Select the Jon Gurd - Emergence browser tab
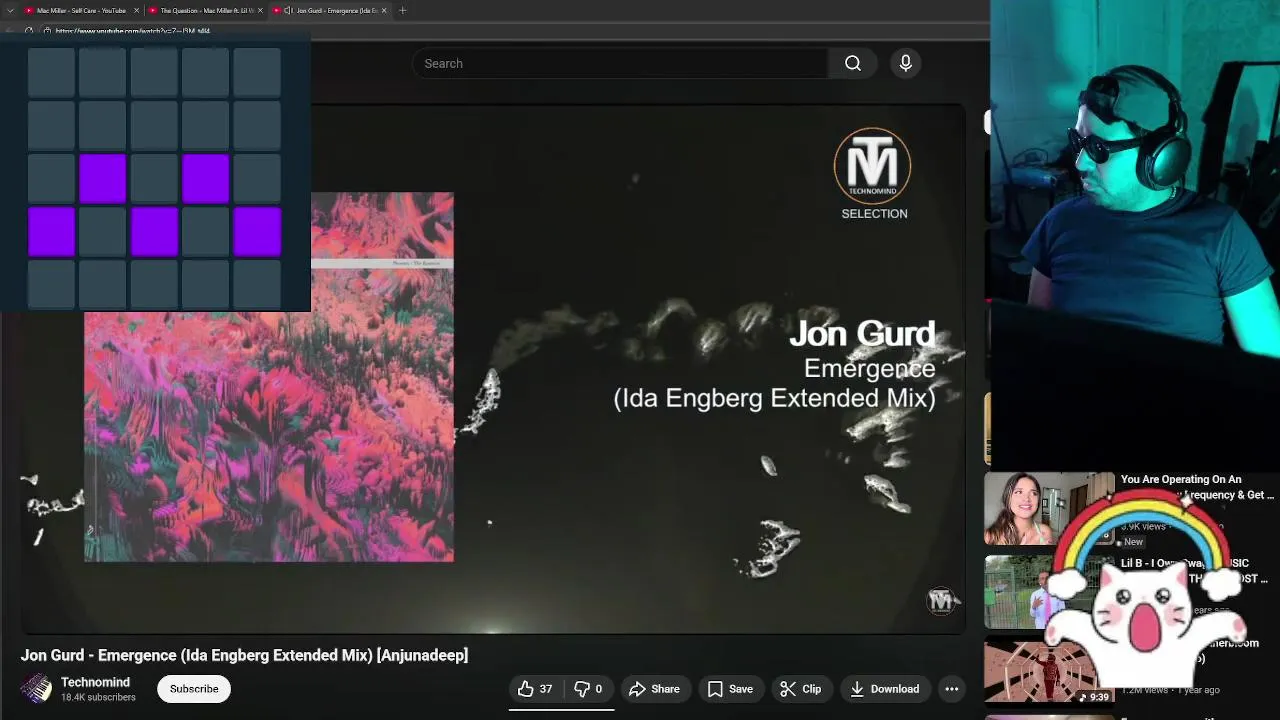The image size is (1280, 720). click(x=330, y=10)
